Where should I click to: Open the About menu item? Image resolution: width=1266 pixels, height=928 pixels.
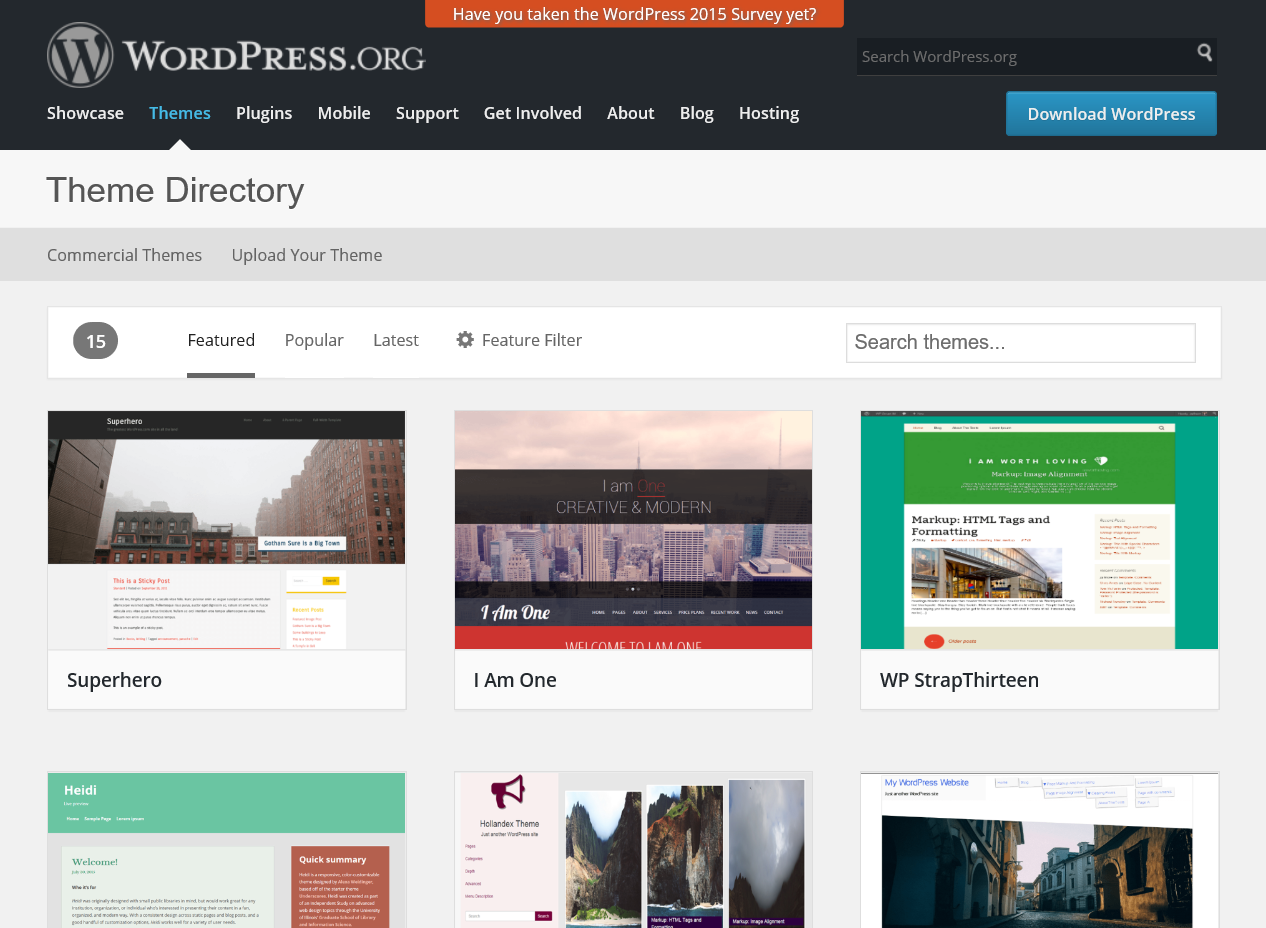(x=631, y=113)
